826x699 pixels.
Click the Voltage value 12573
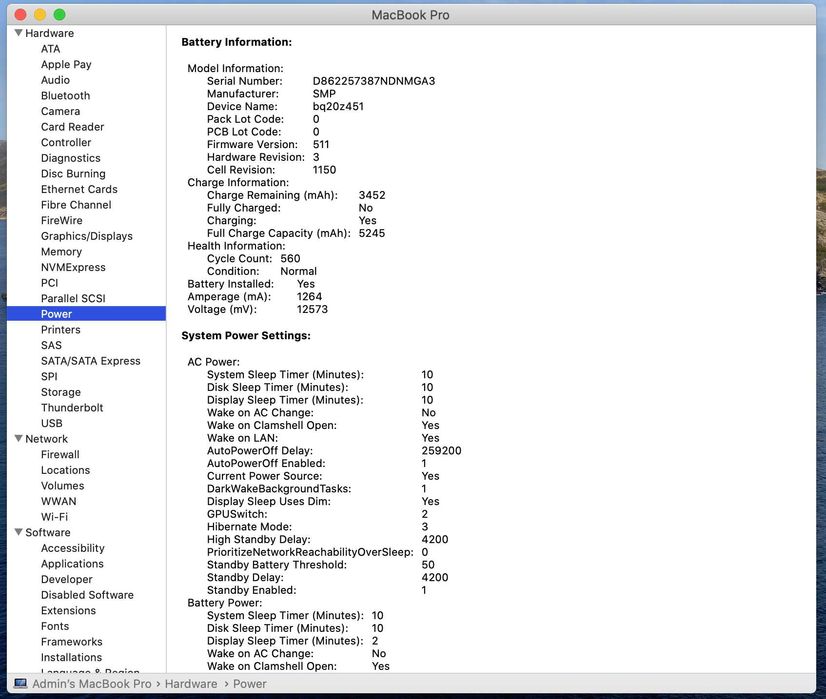click(x=312, y=309)
